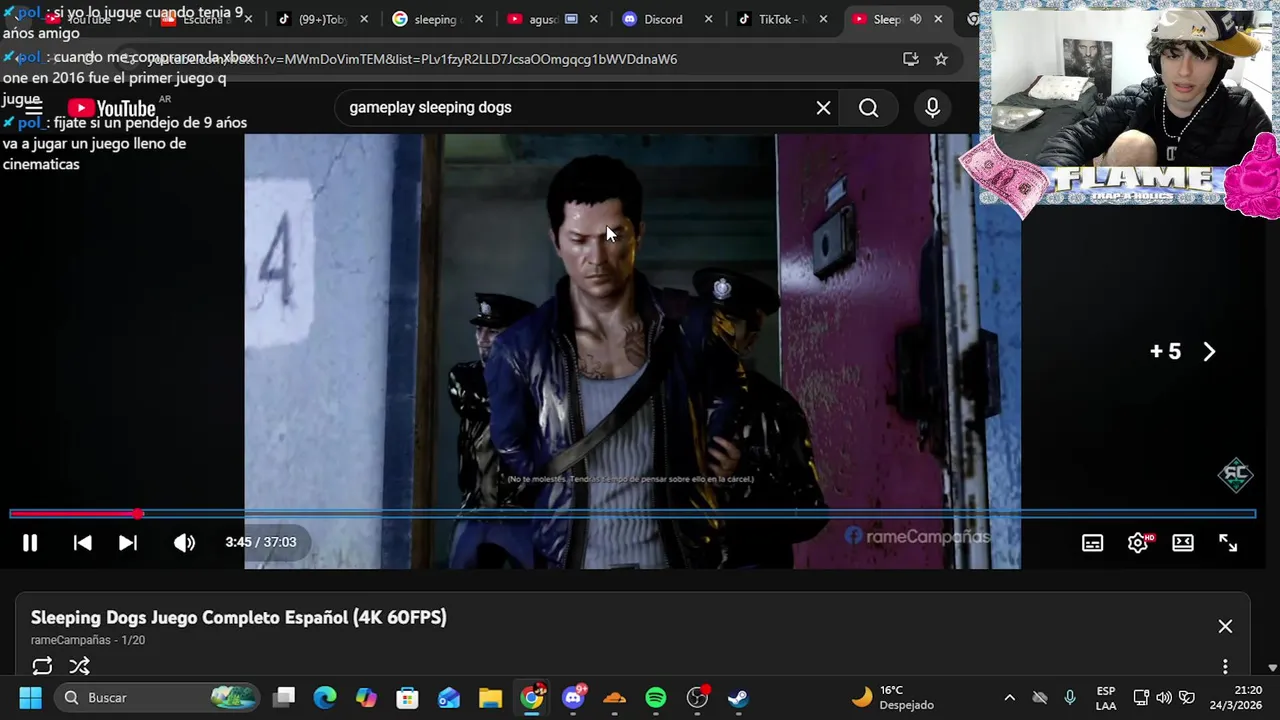Open Copilot from the taskbar

tap(366, 697)
